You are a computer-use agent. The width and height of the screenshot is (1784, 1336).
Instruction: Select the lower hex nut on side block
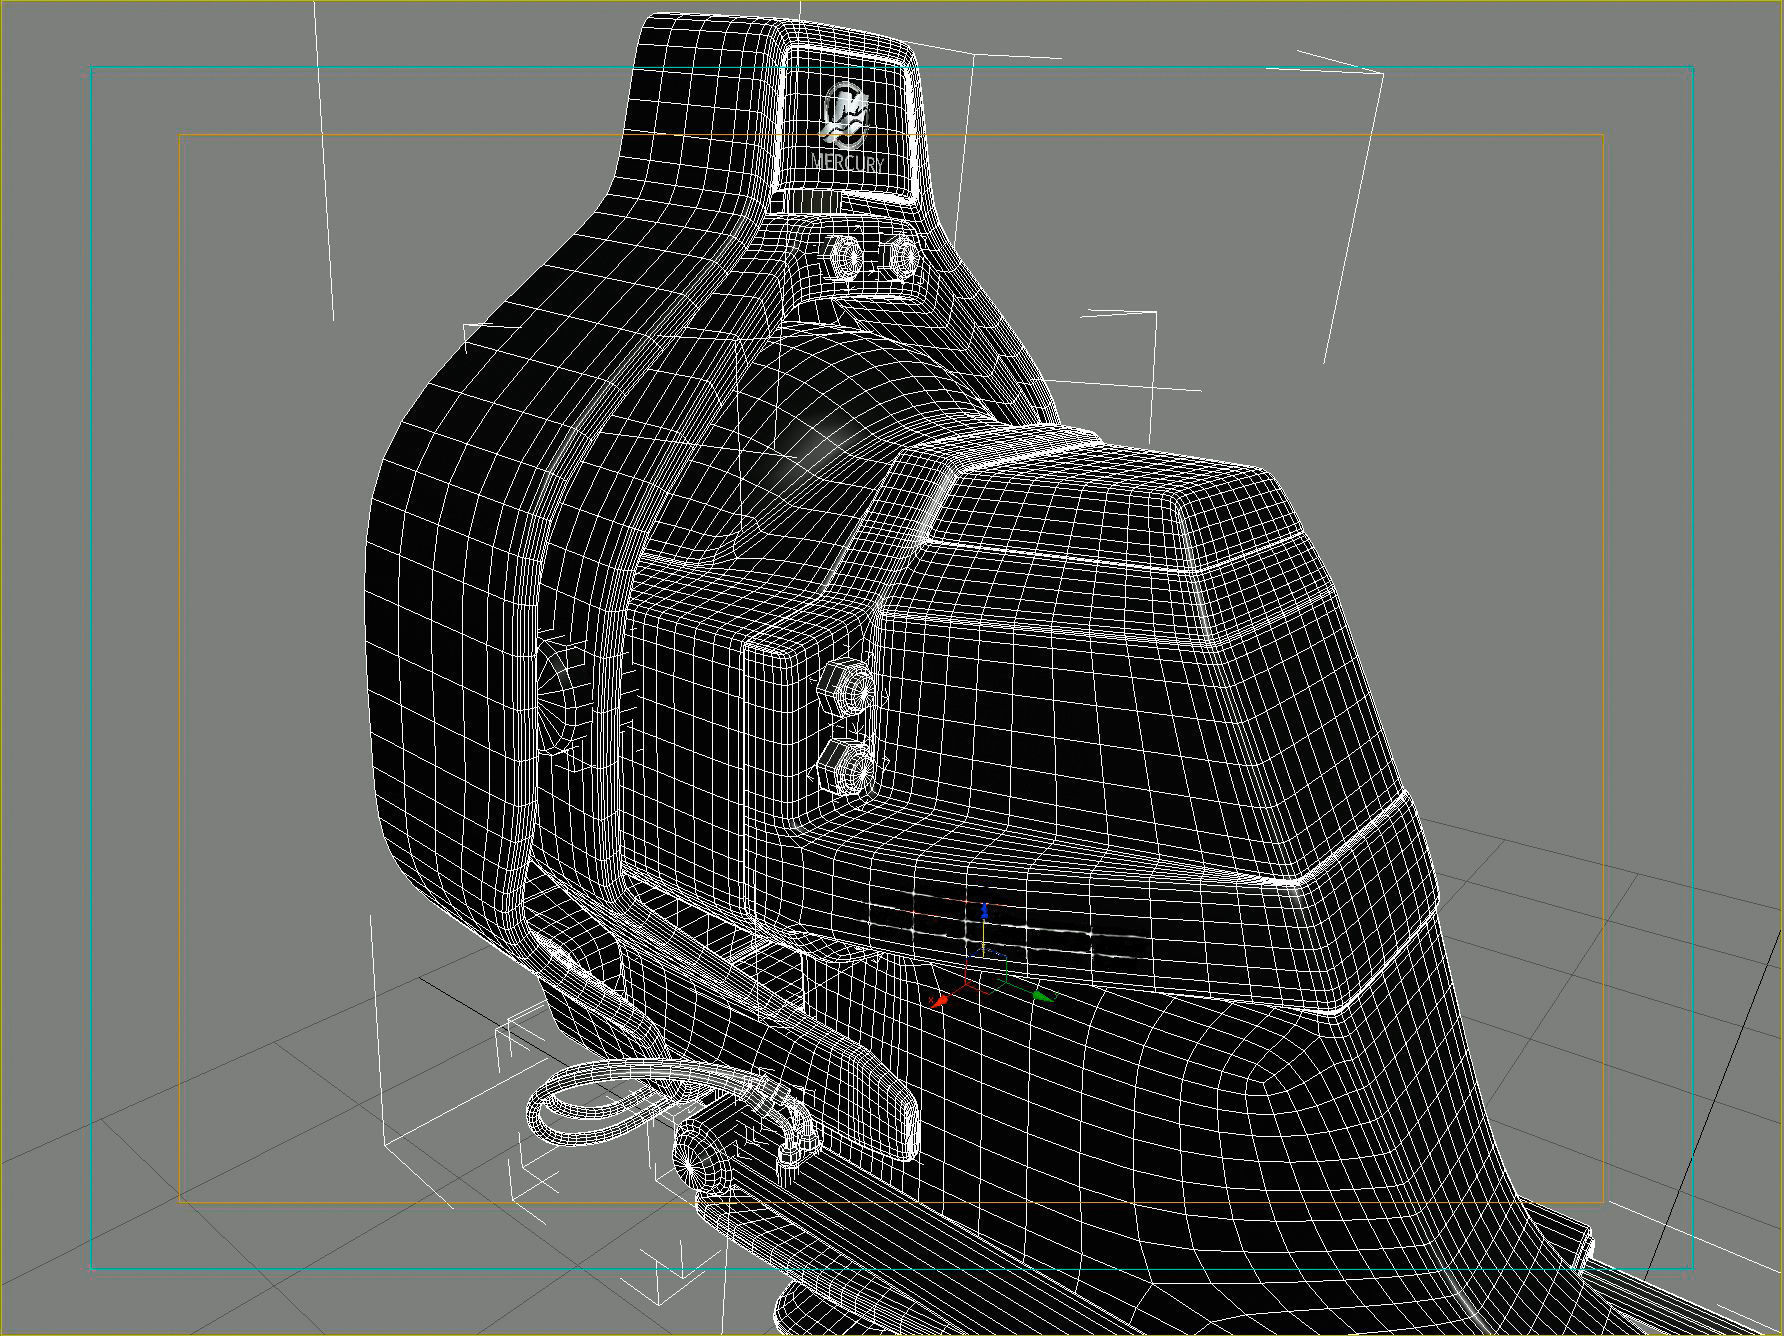845,769
